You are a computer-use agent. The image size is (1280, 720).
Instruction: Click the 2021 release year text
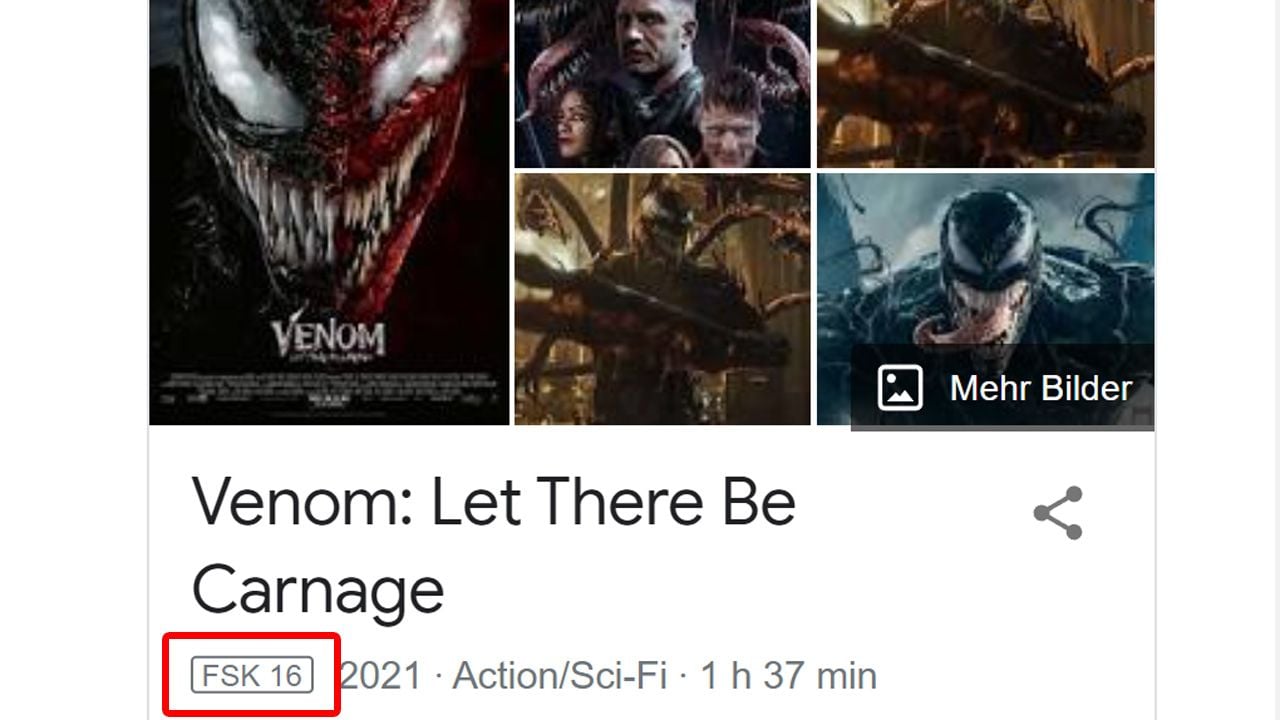click(382, 676)
